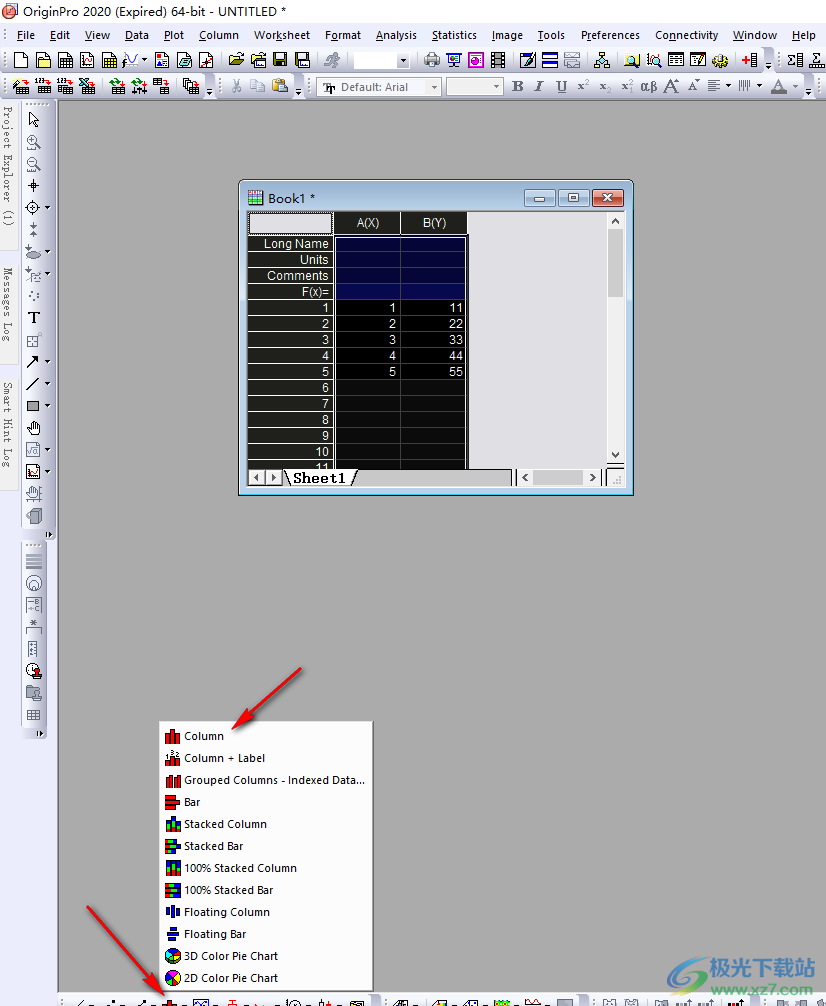Choose Stacked Column from the plot popup
The height and width of the screenshot is (1006, 826).
point(266,824)
